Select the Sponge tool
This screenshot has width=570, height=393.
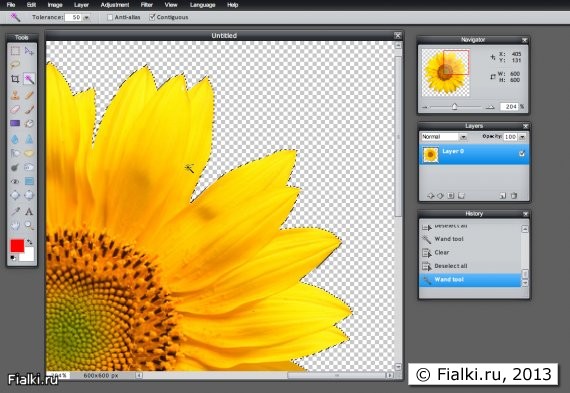coord(29,153)
